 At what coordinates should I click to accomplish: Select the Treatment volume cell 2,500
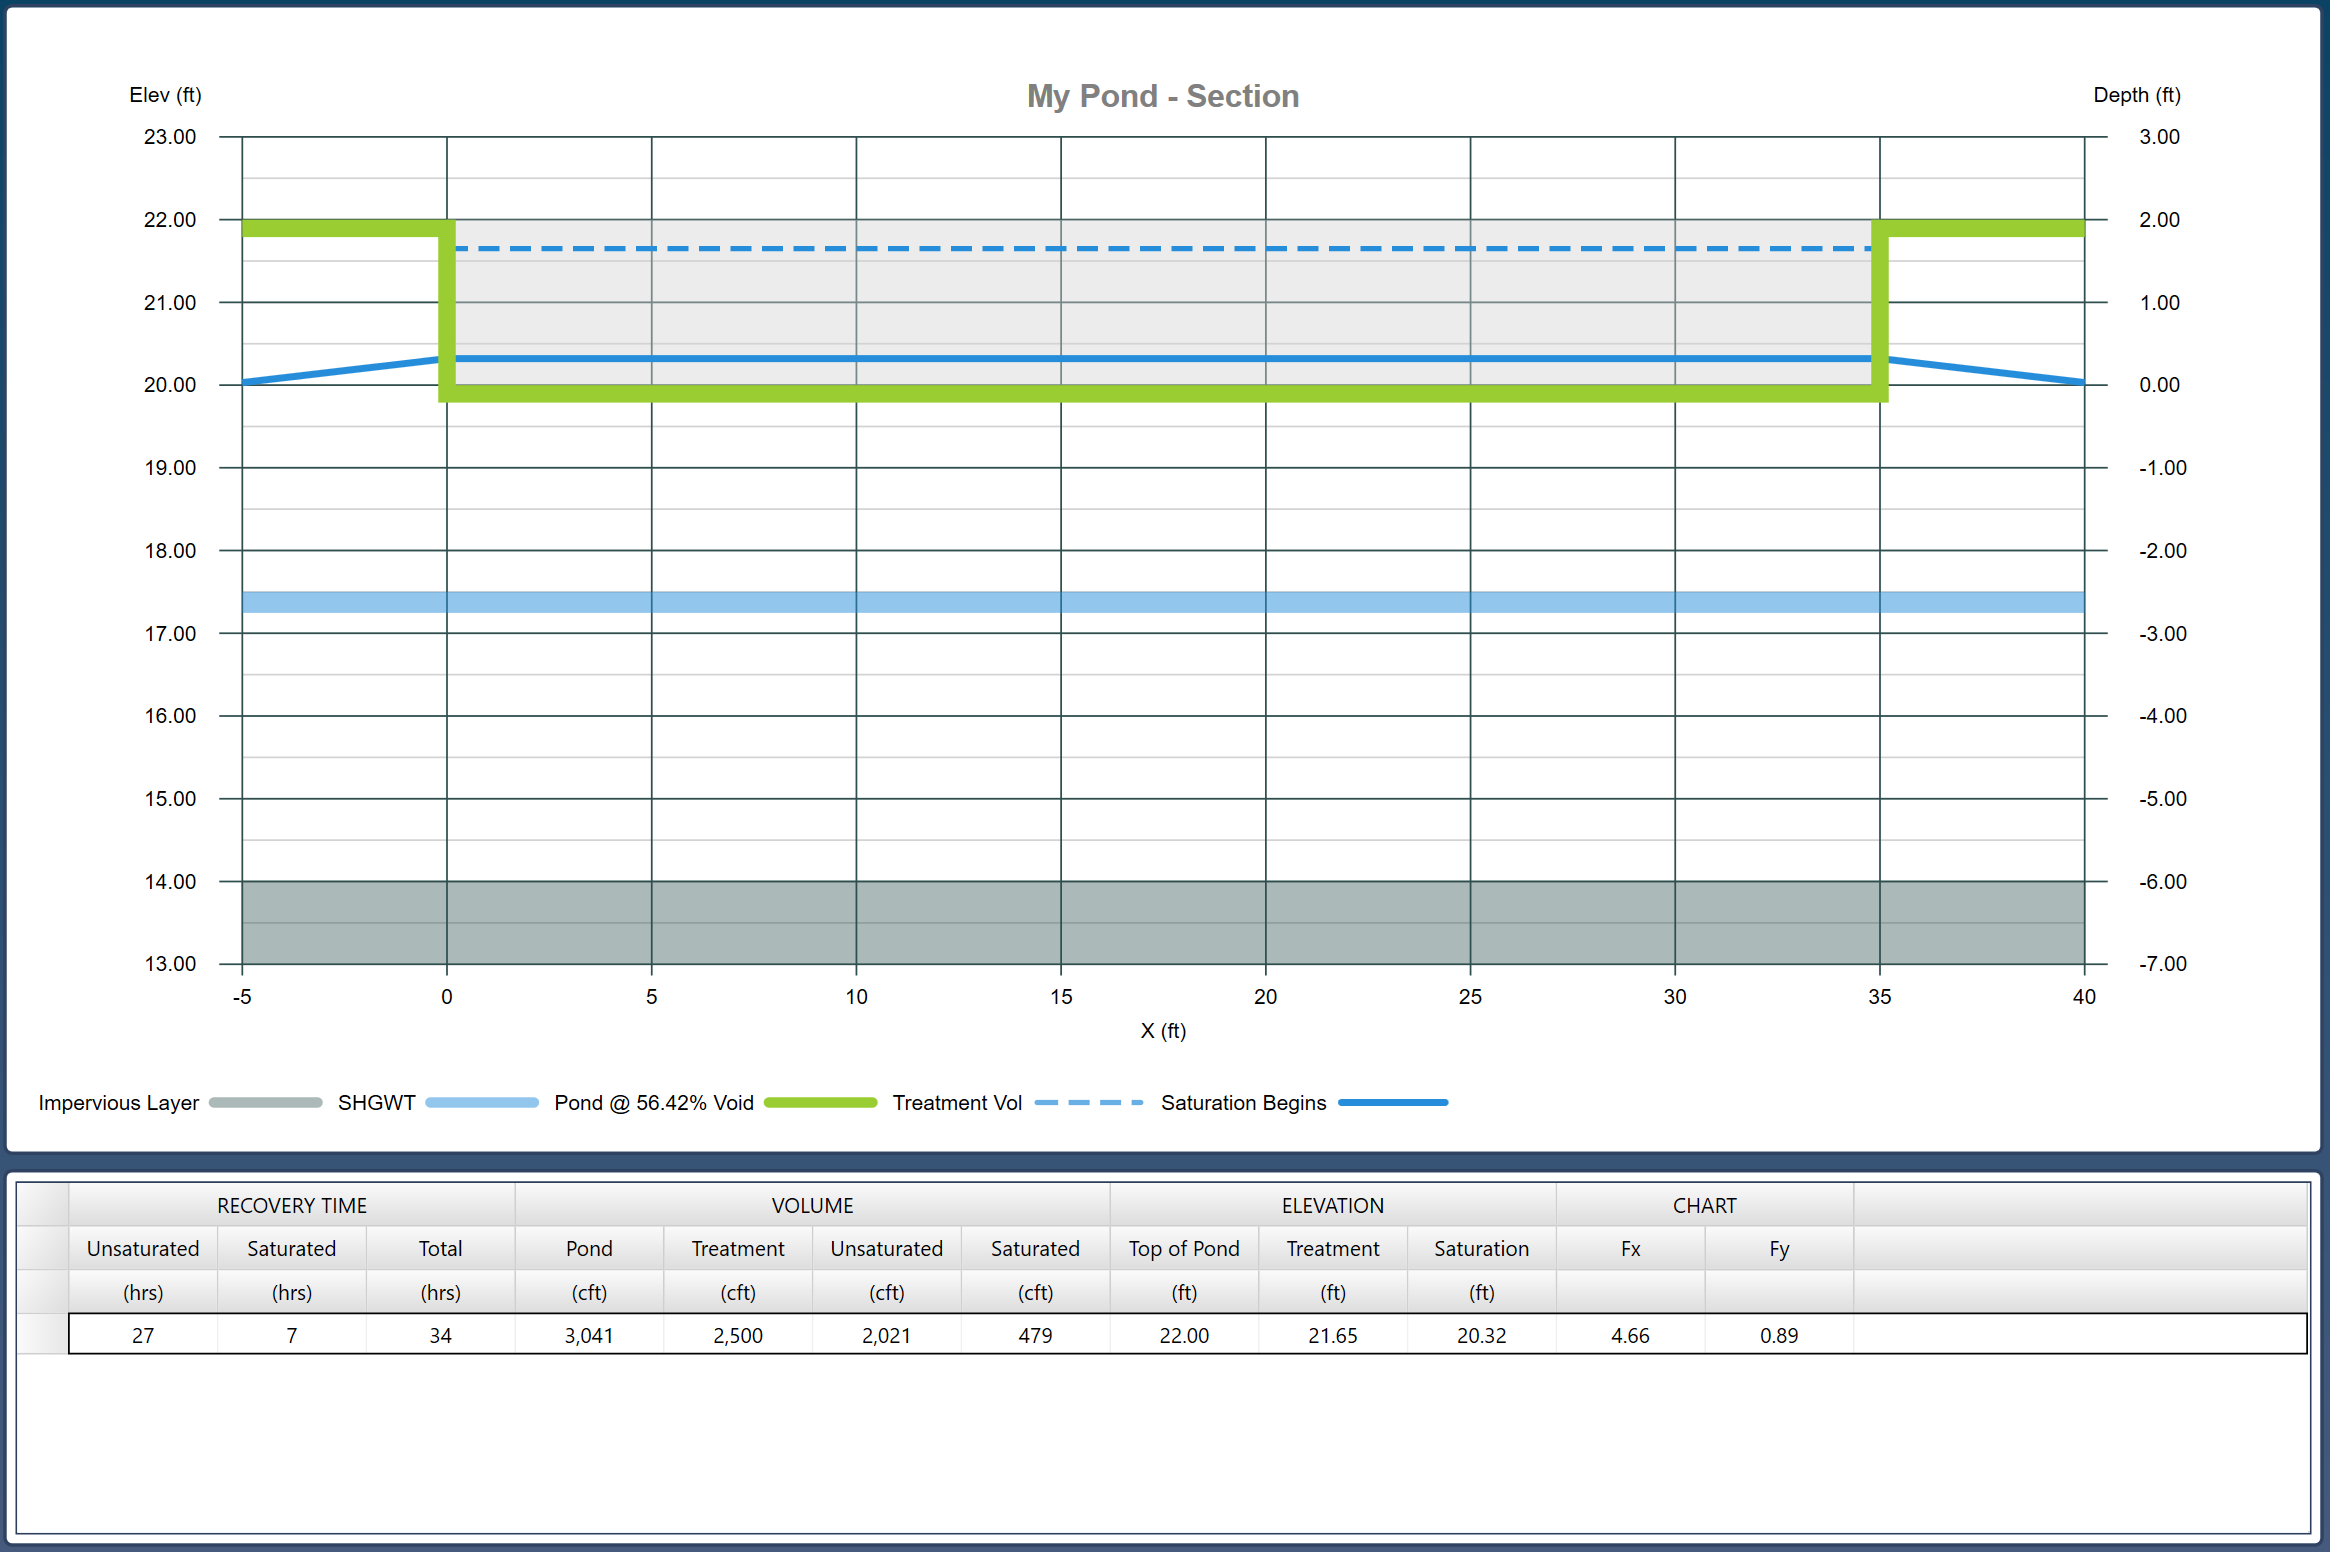pyautogui.click(x=738, y=1335)
